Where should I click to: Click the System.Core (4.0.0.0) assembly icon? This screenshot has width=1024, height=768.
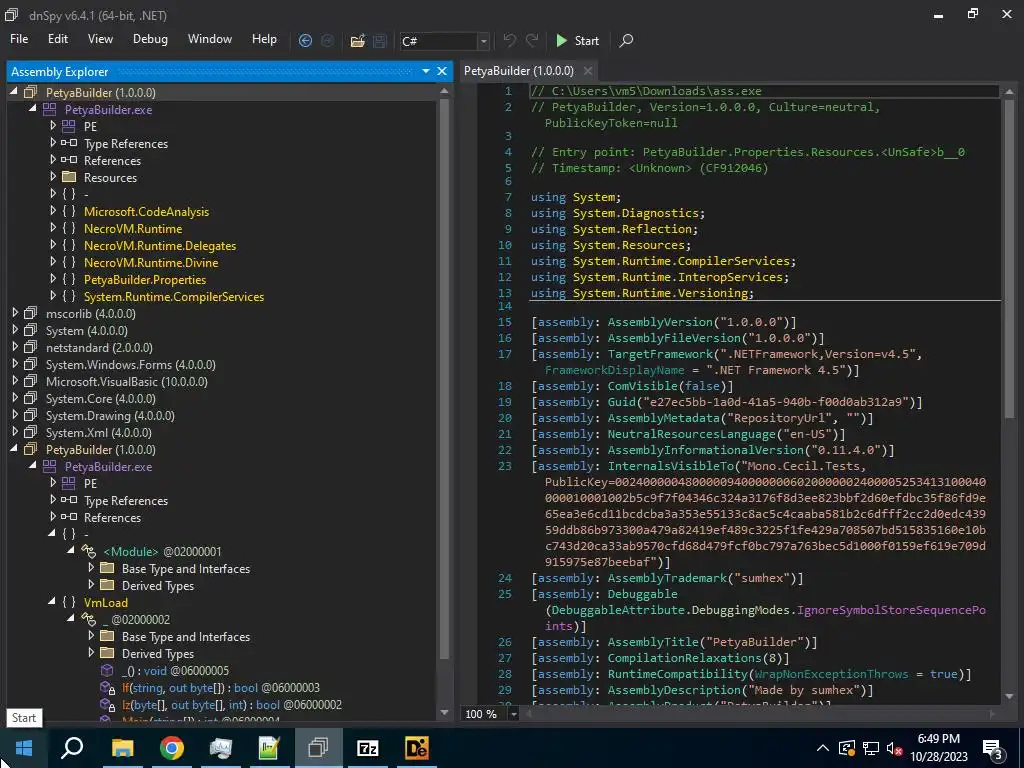(x=30, y=398)
